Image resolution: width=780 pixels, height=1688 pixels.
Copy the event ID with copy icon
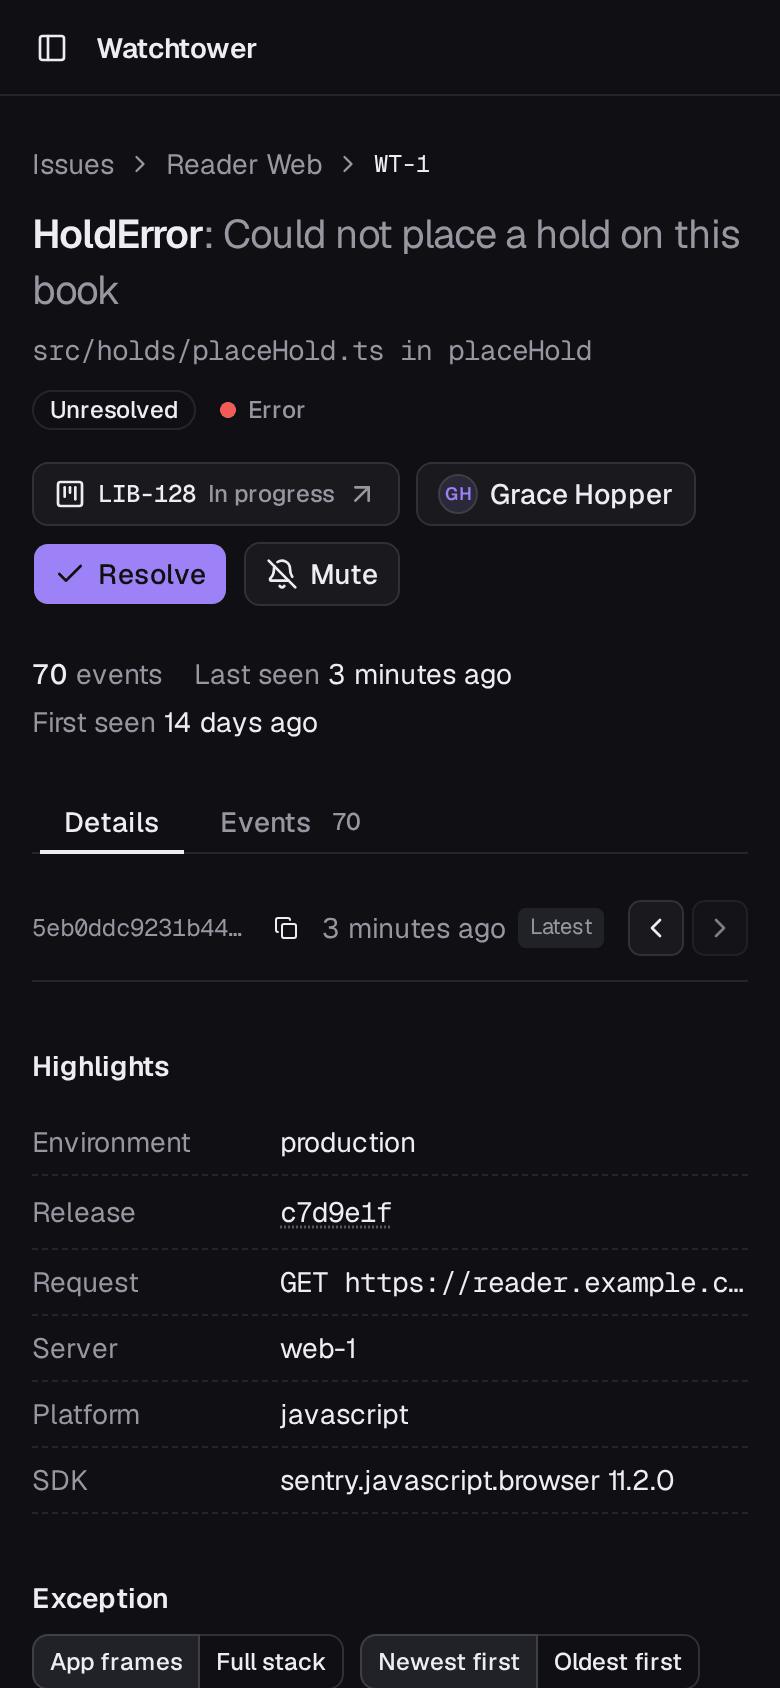pos(286,928)
